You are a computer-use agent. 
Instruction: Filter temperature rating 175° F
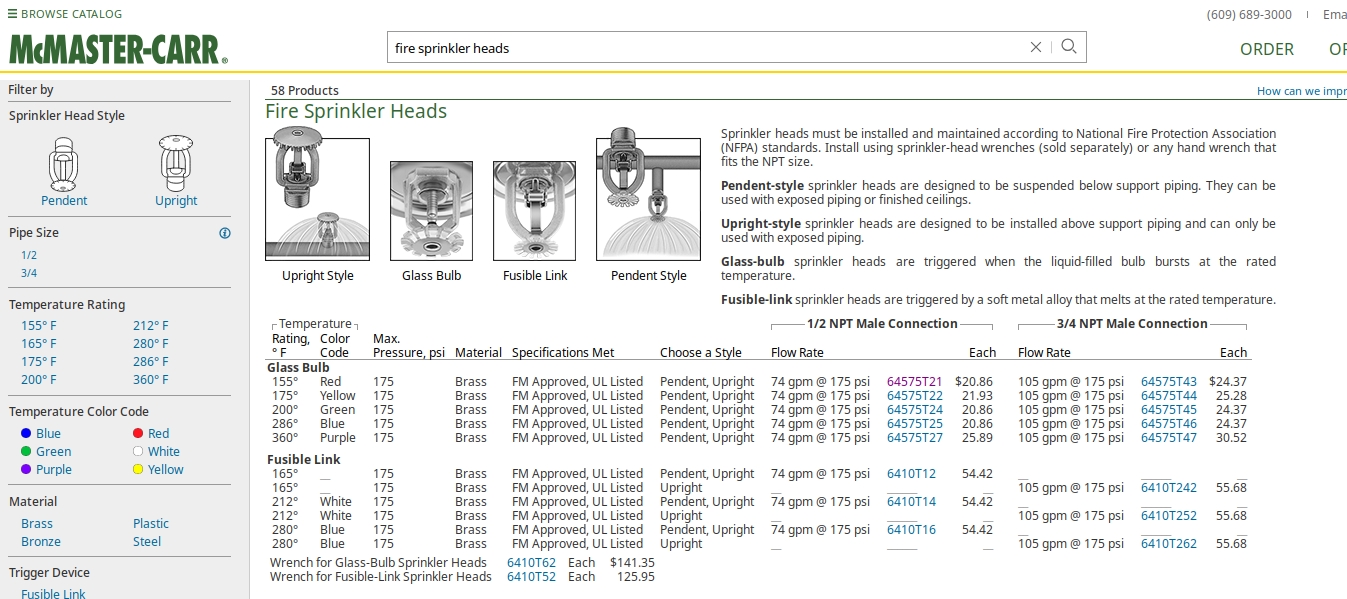[39, 361]
